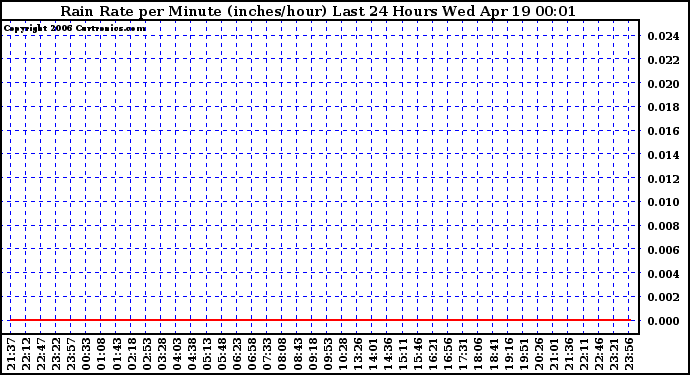Click the 04:38 time label
Screen dimensions: 690x375
point(191,354)
